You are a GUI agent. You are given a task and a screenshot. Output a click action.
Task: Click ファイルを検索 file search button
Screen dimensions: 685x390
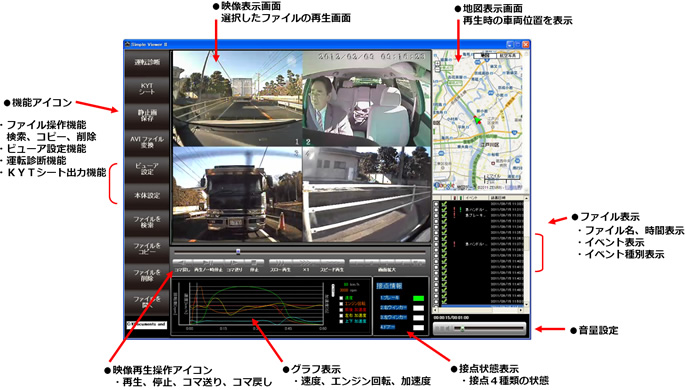147,222
